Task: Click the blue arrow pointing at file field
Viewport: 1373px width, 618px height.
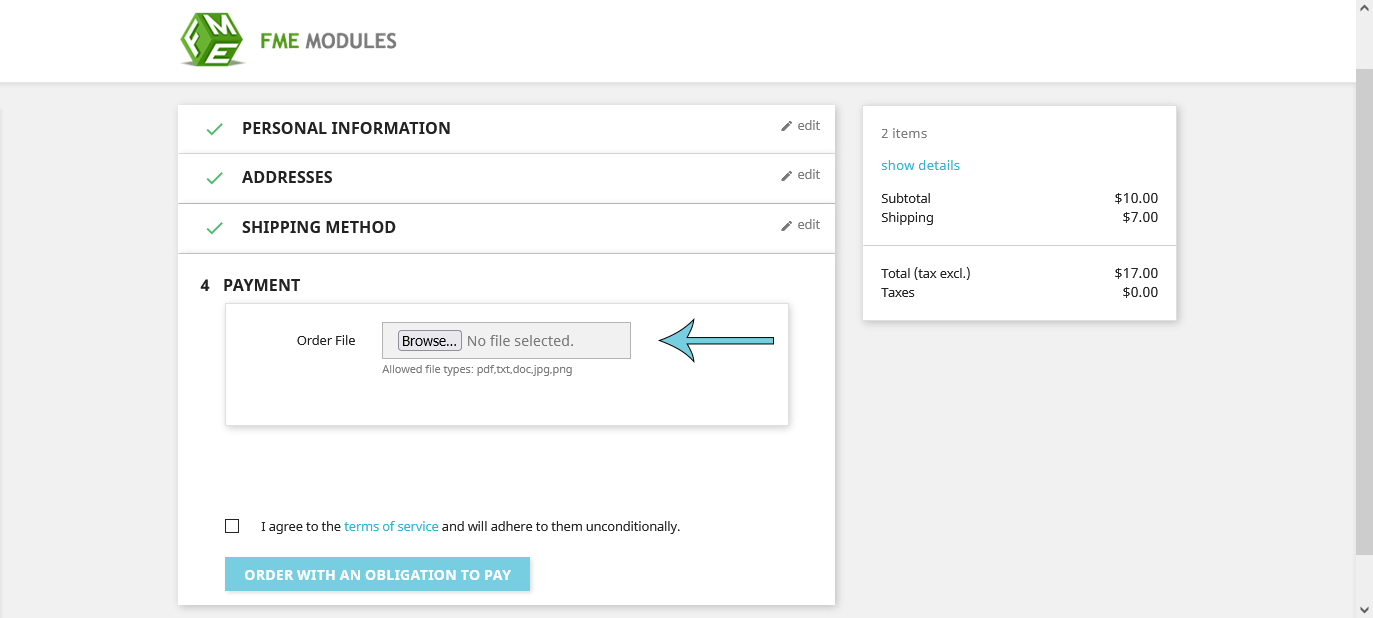Action: point(717,341)
